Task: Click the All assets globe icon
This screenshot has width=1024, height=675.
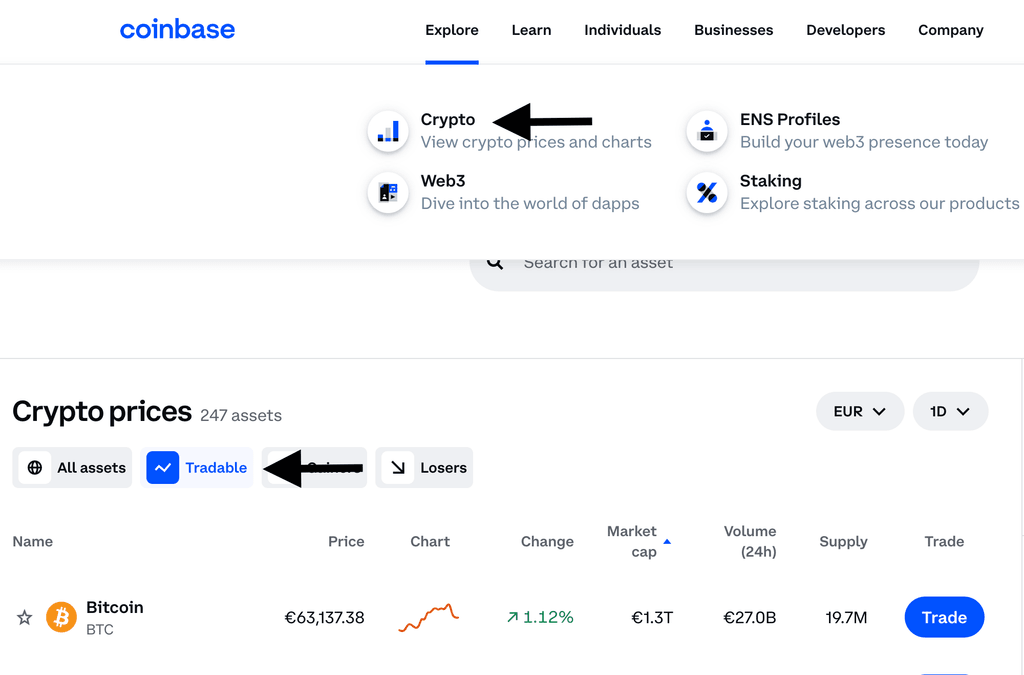Action: (x=36, y=467)
